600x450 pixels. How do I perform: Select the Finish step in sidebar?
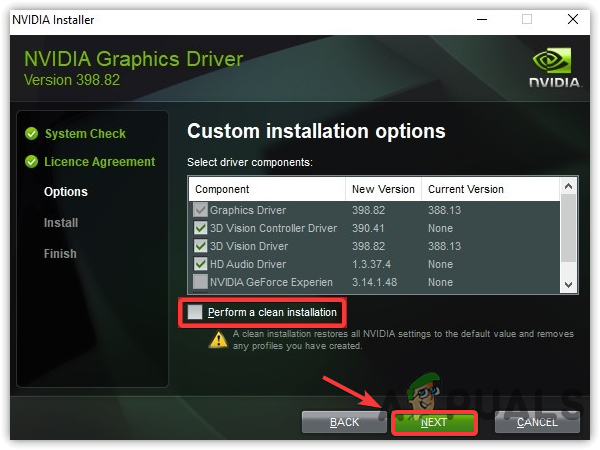pos(60,254)
